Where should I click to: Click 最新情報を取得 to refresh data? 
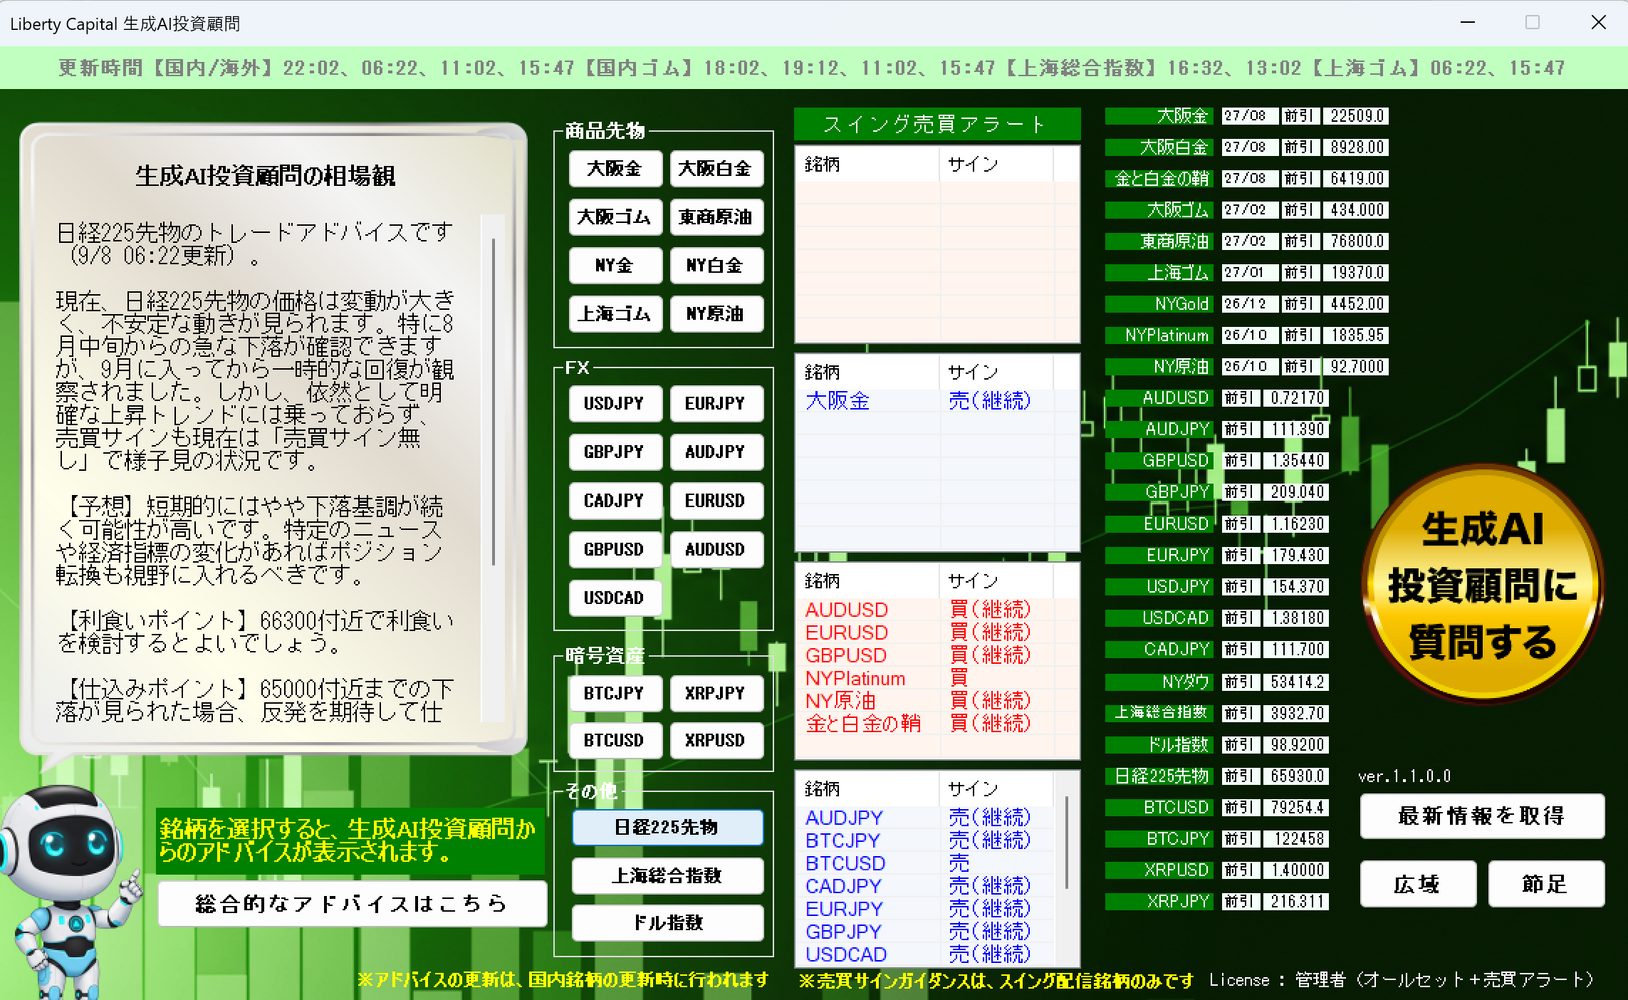tap(1482, 816)
